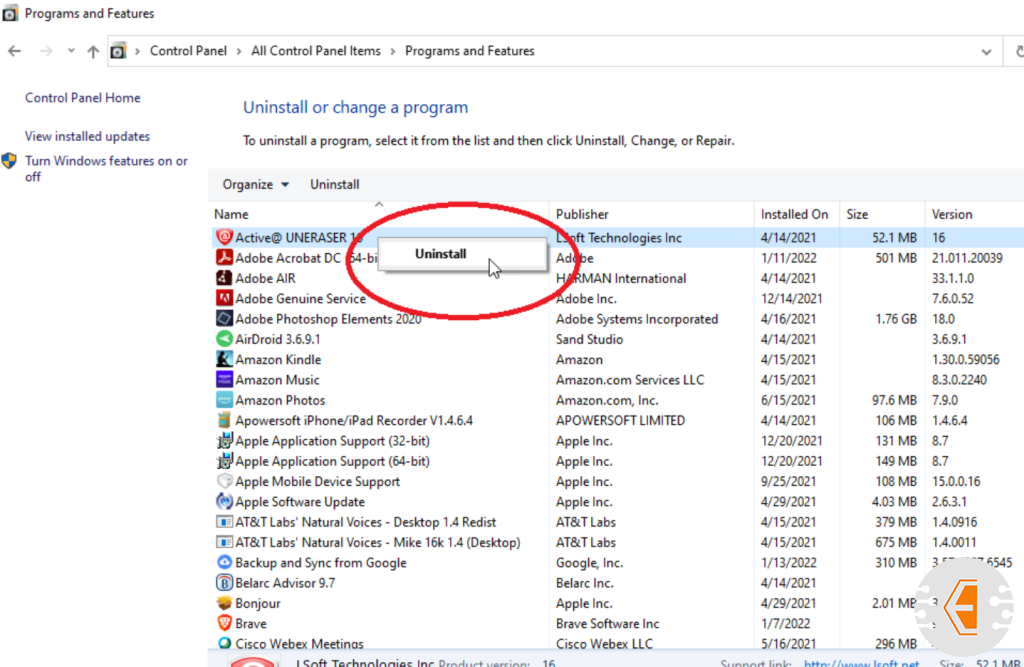Click the Adobe Photoshop Elements 2020 icon
1024x667 pixels.
(224, 319)
